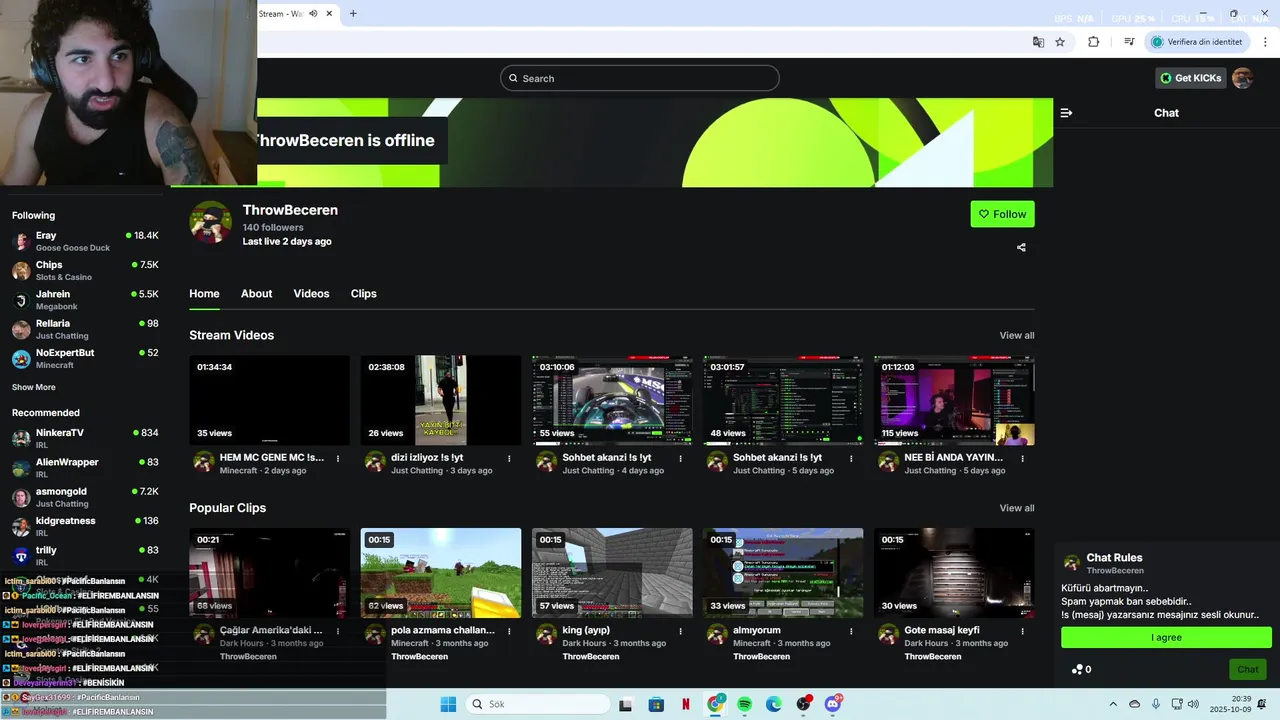Open Discord from the taskbar
1280x720 pixels.
click(833, 704)
